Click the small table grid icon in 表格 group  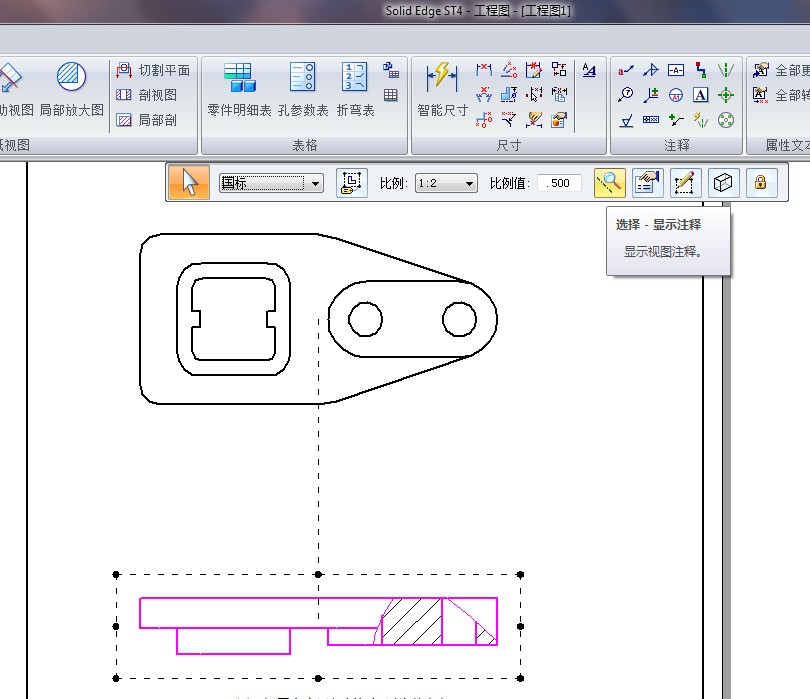pos(391,95)
